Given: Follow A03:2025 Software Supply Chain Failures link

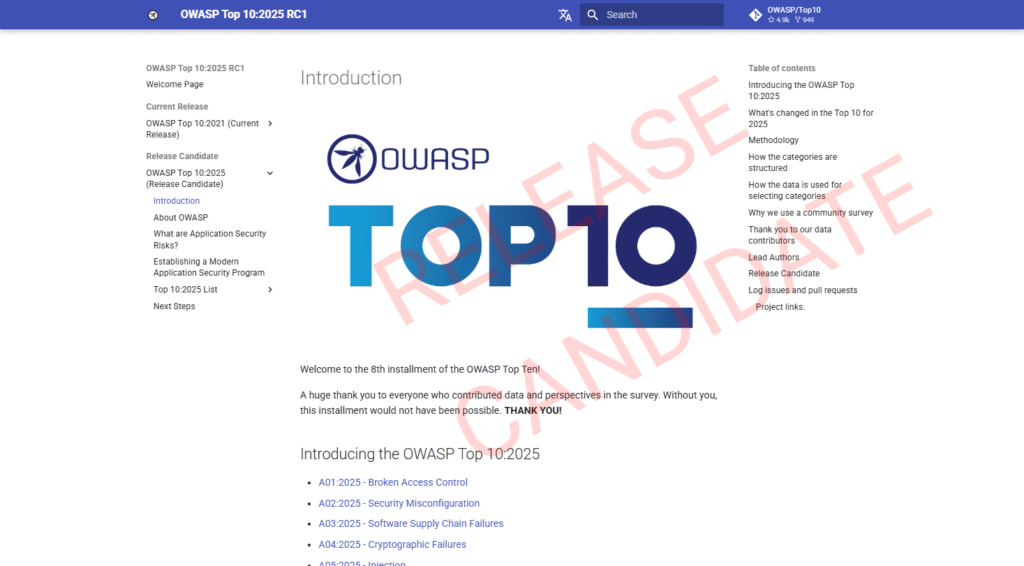Looking at the screenshot, I should 411,524.
